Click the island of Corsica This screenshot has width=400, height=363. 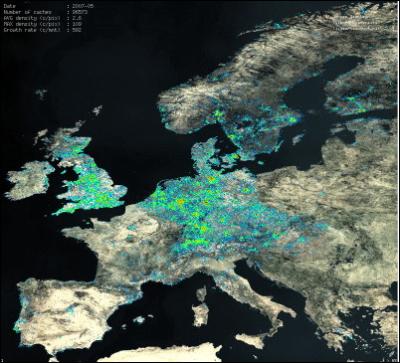[201, 293]
